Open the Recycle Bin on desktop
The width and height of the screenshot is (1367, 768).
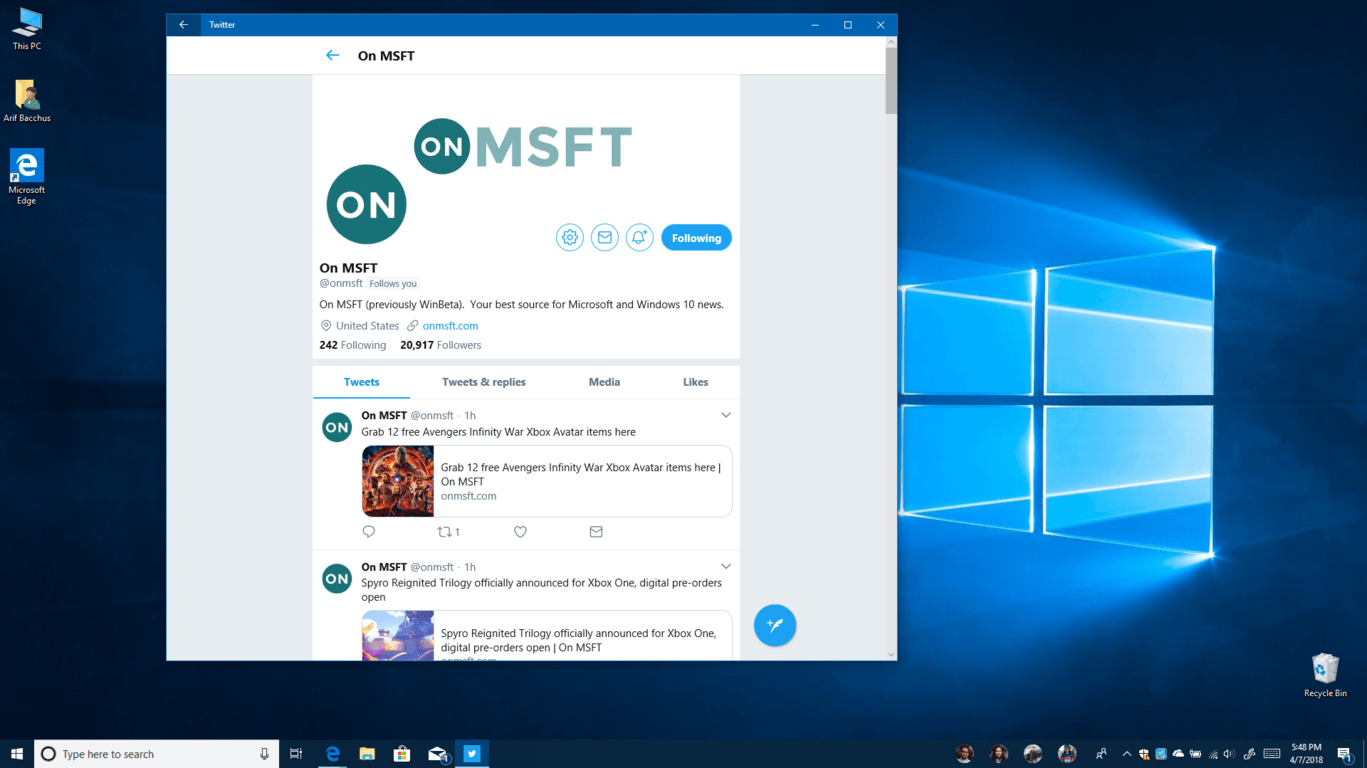pos(1325,675)
